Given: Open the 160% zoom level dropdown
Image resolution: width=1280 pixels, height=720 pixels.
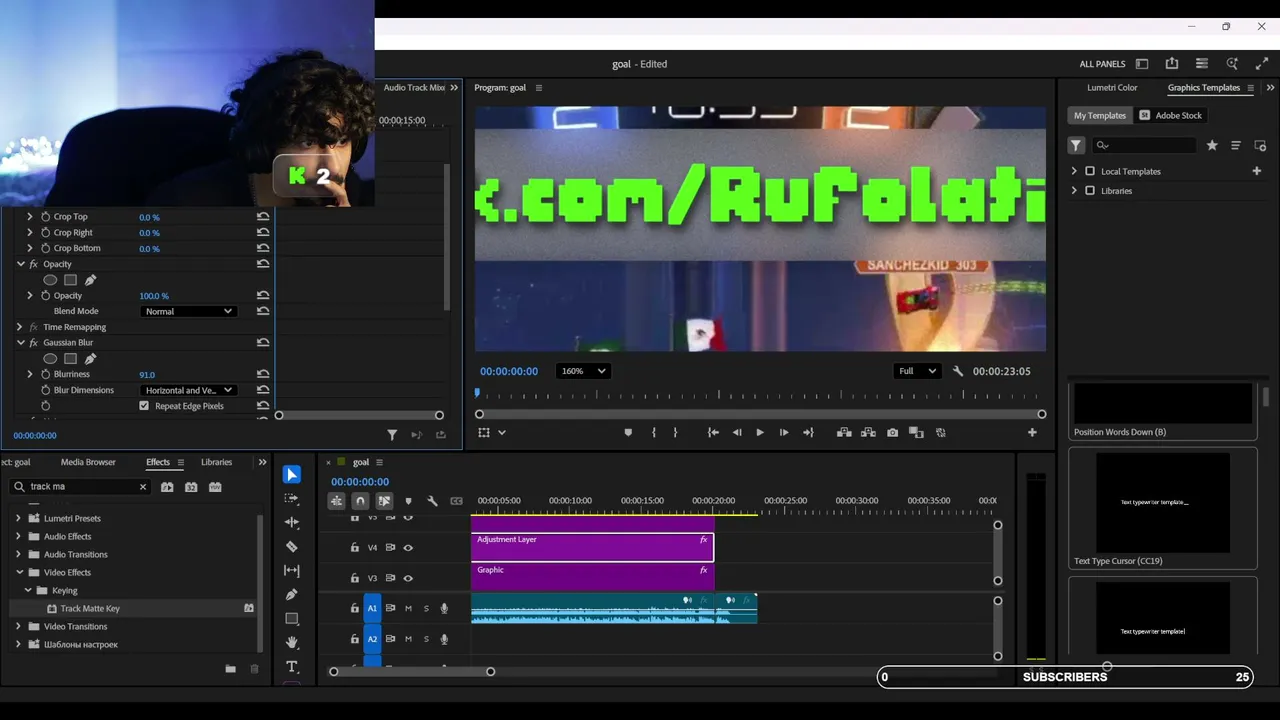Looking at the screenshot, I should pyautogui.click(x=582, y=371).
